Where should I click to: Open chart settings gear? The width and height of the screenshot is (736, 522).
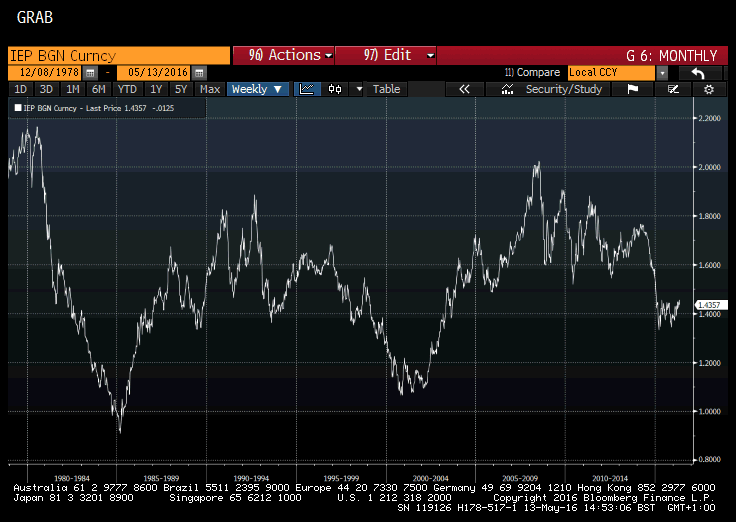709,89
